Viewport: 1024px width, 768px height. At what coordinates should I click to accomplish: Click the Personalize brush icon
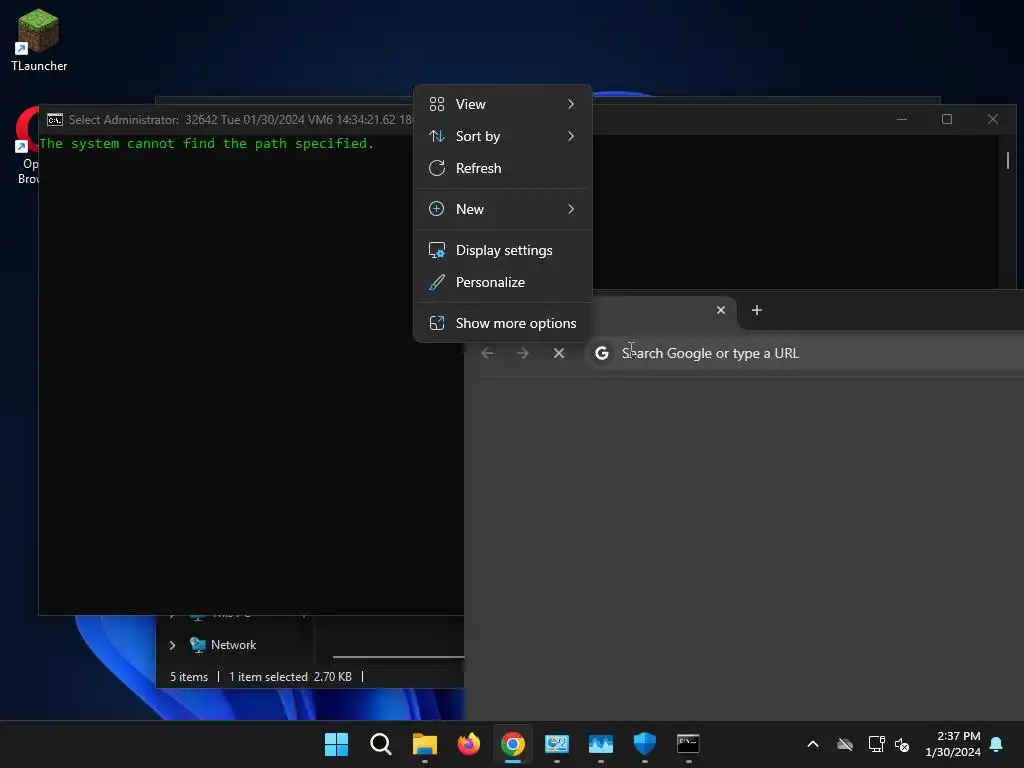pos(437,283)
